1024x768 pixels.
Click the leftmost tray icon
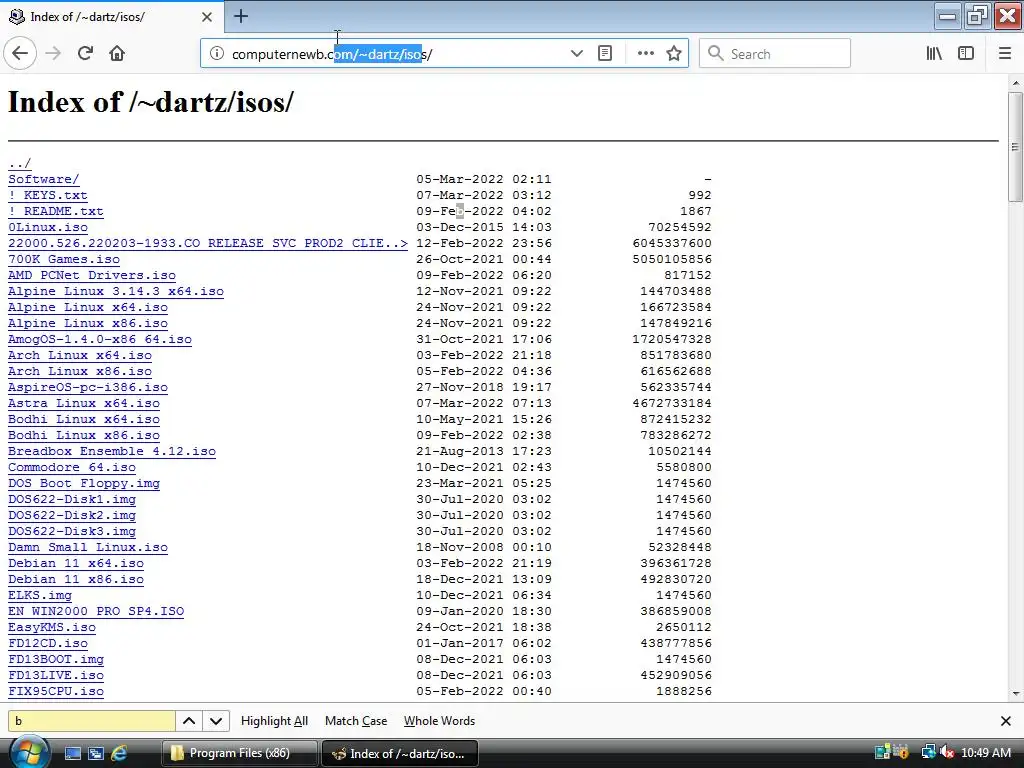(x=882, y=753)
